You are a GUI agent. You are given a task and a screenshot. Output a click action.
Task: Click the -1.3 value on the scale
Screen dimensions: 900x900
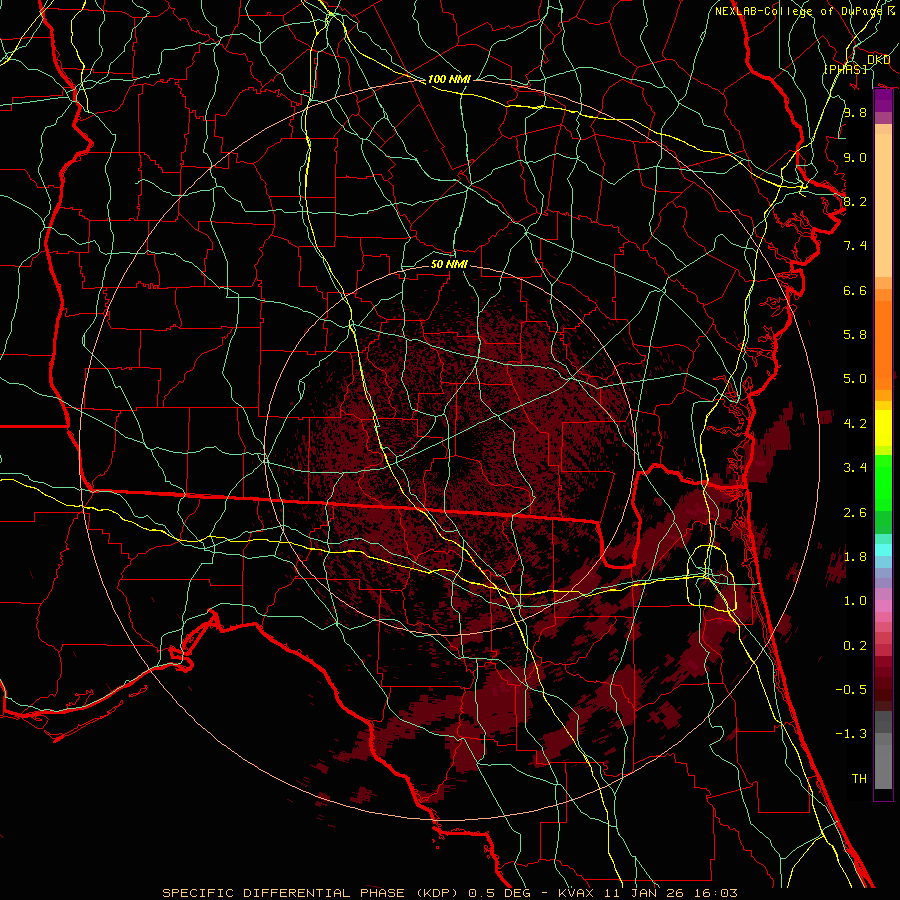pos(851,734)
